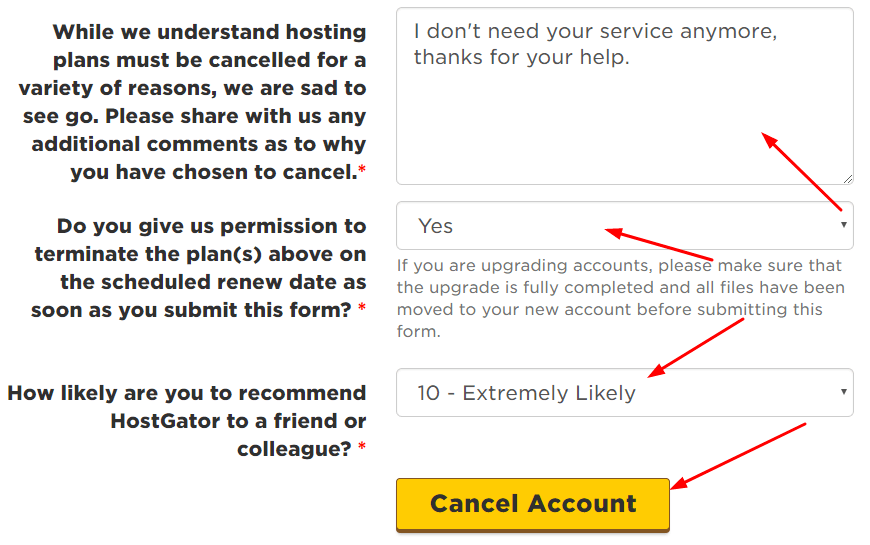Image resolution: width=870 pixels, height=545 pixels.
Task: Click on "I don't need your service anymore," line
Action: (x=595, y=32)
